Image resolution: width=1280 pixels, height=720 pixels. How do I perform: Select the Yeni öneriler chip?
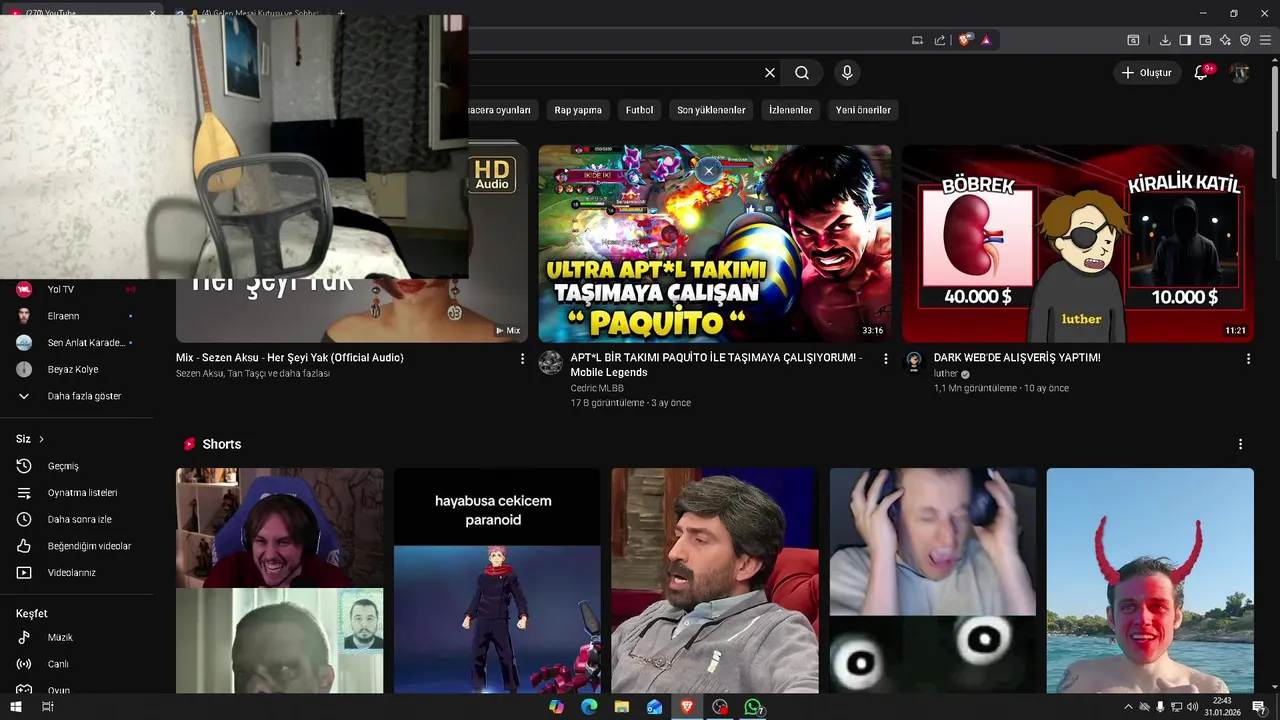tap(863, 110)
